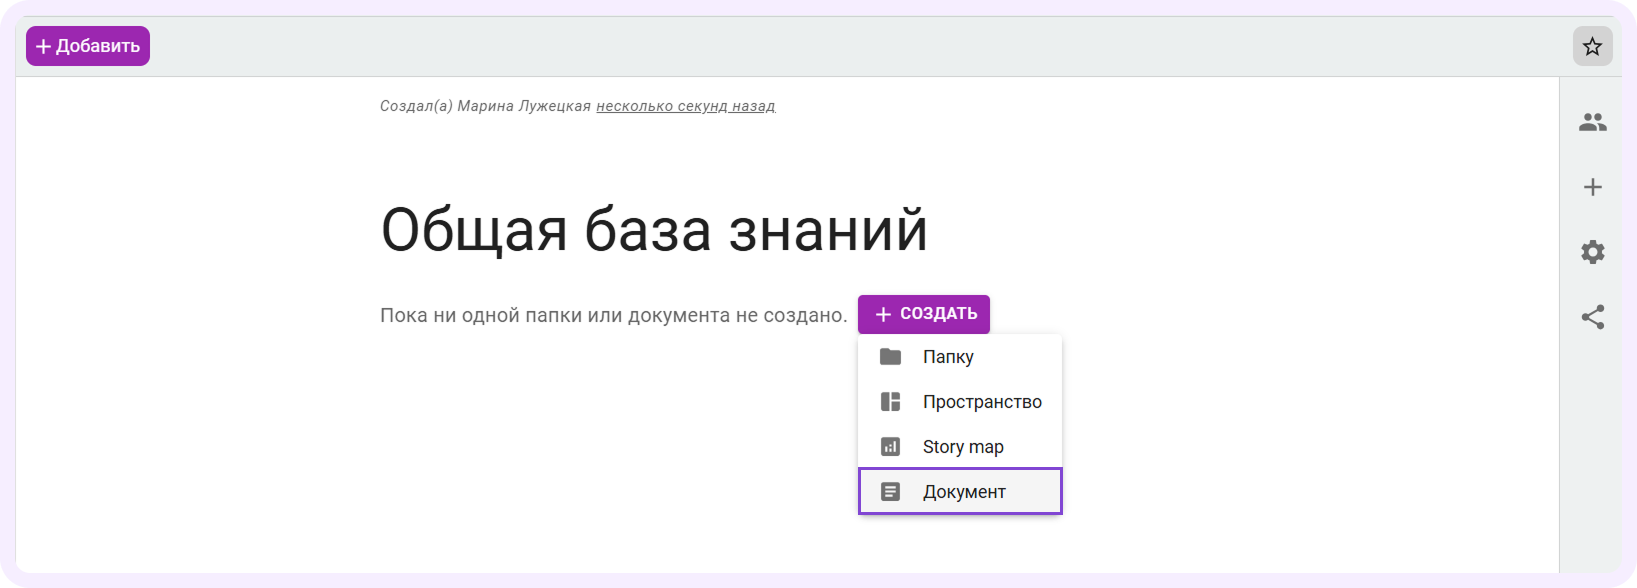This screenshot has width=1637, height=588.
Task: Click the purple Добавить button
Action: pyautogui.click(x=88, y=46)
